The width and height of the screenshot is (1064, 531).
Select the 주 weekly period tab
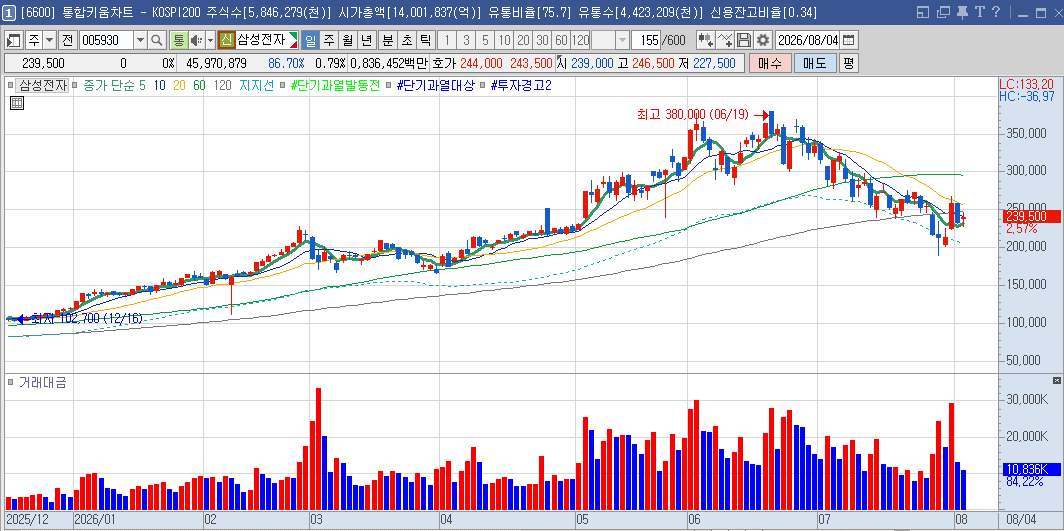328,40
